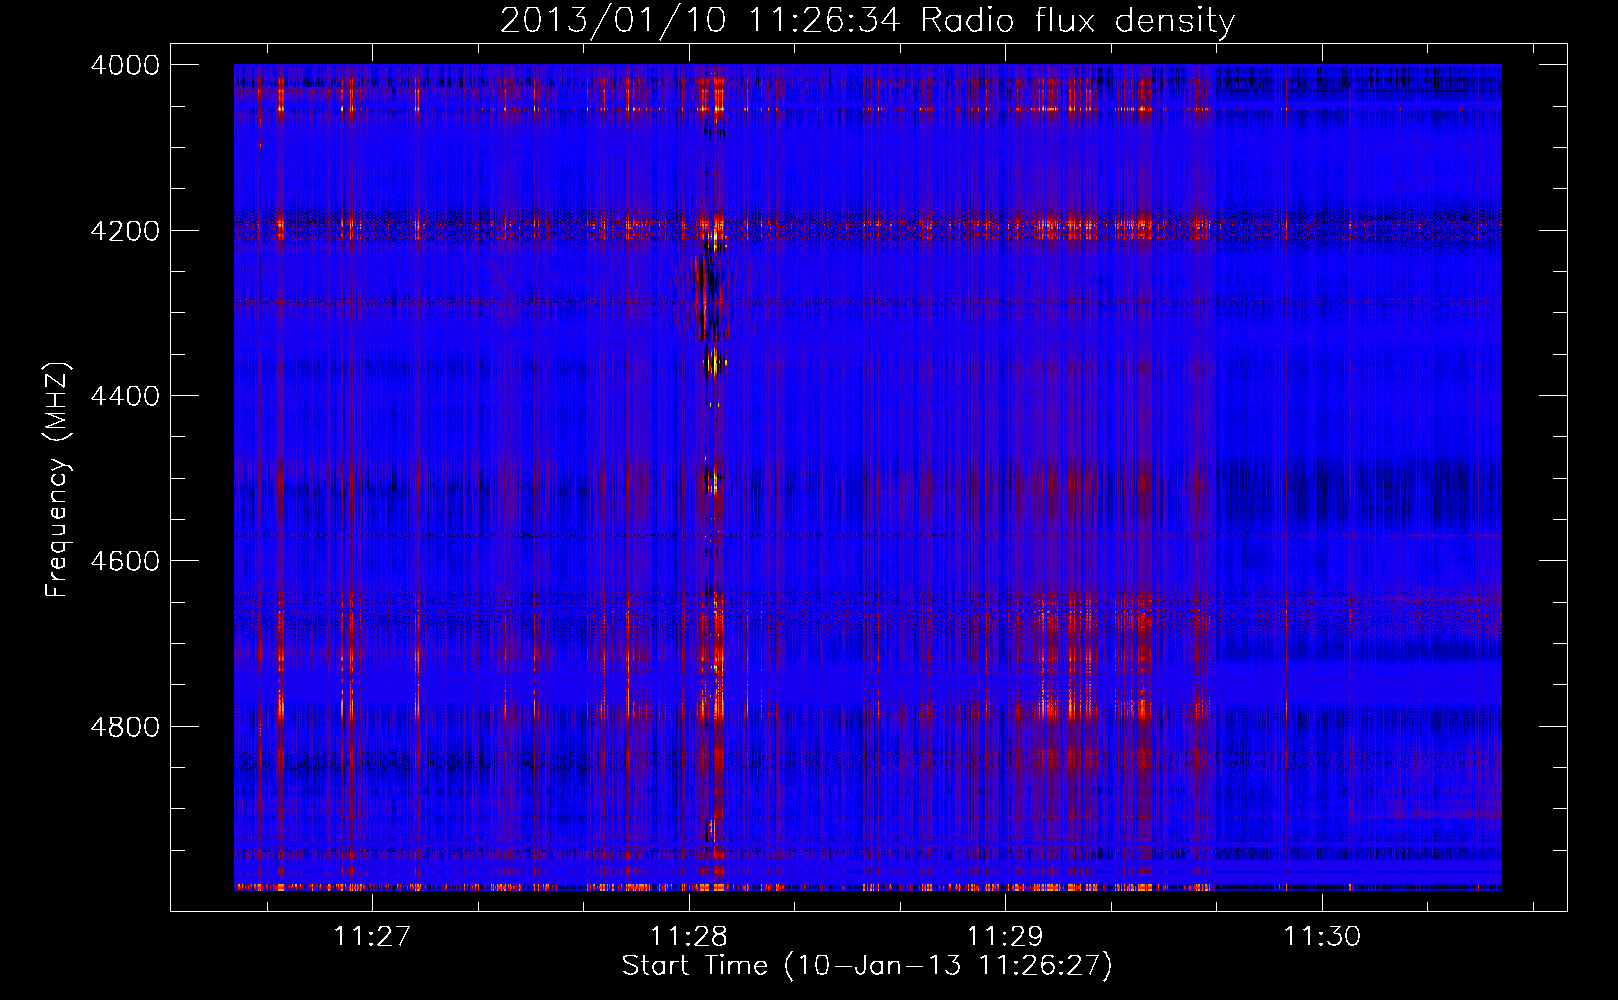Click the 11:30 time tick label
The height and width of the screenshot is (1000, 1618).
[1322, 936]
